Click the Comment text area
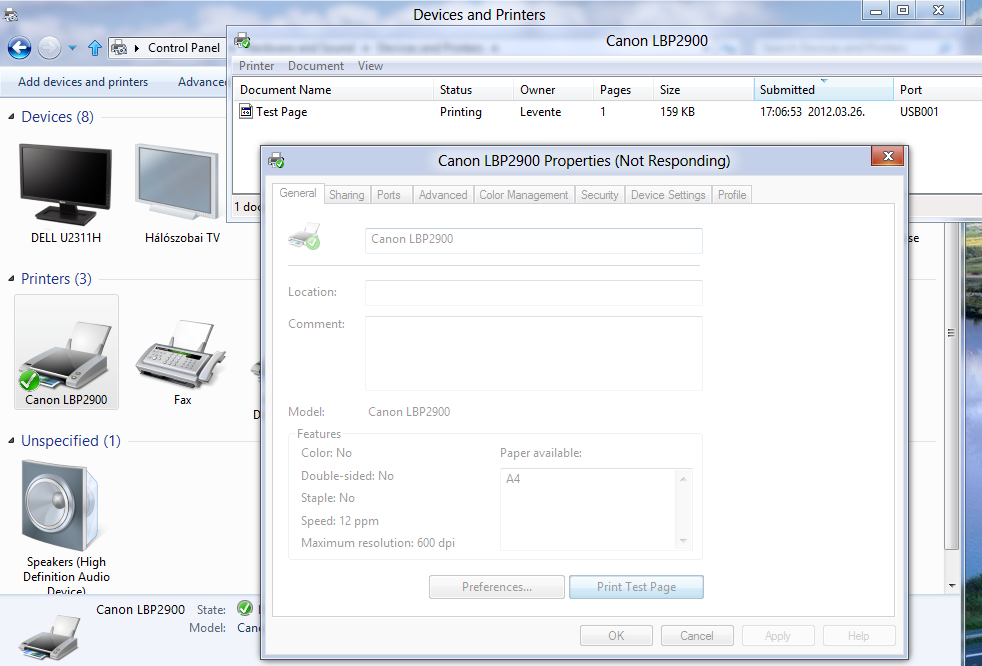Screen dimensions: 982x666 (x=534, y=353)
